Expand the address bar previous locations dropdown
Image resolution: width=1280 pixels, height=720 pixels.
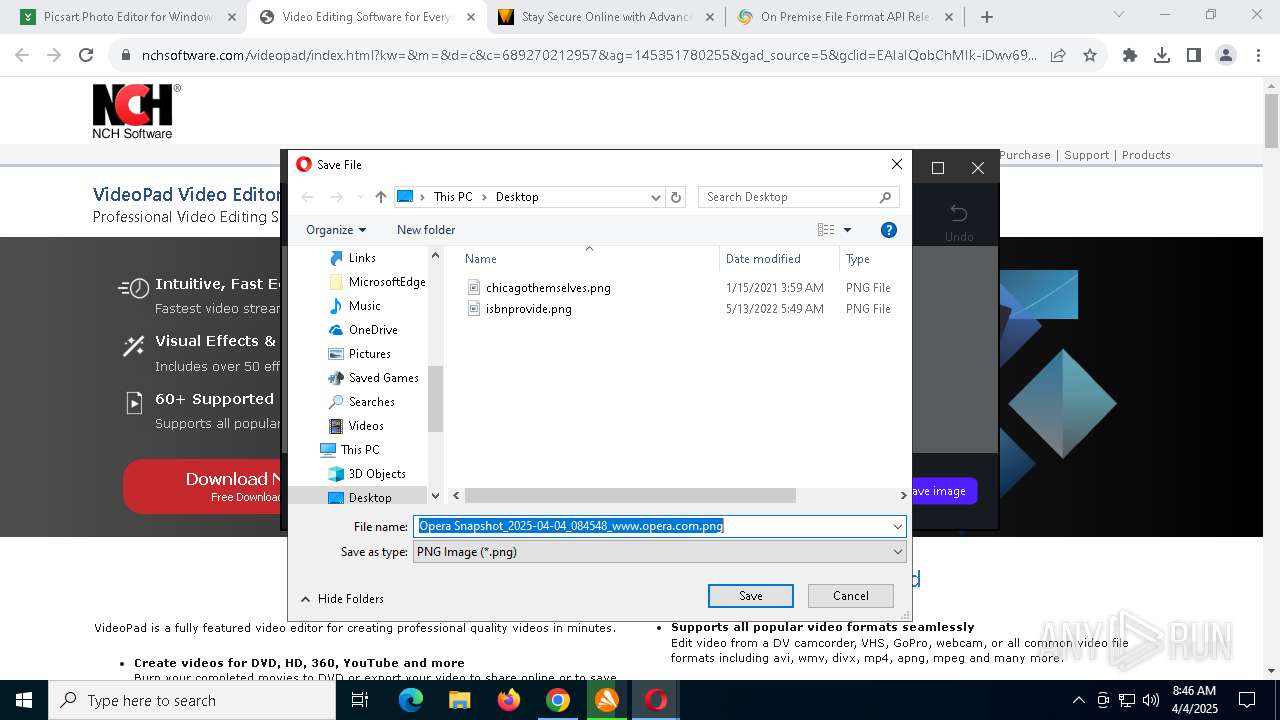tap(656, 197)
